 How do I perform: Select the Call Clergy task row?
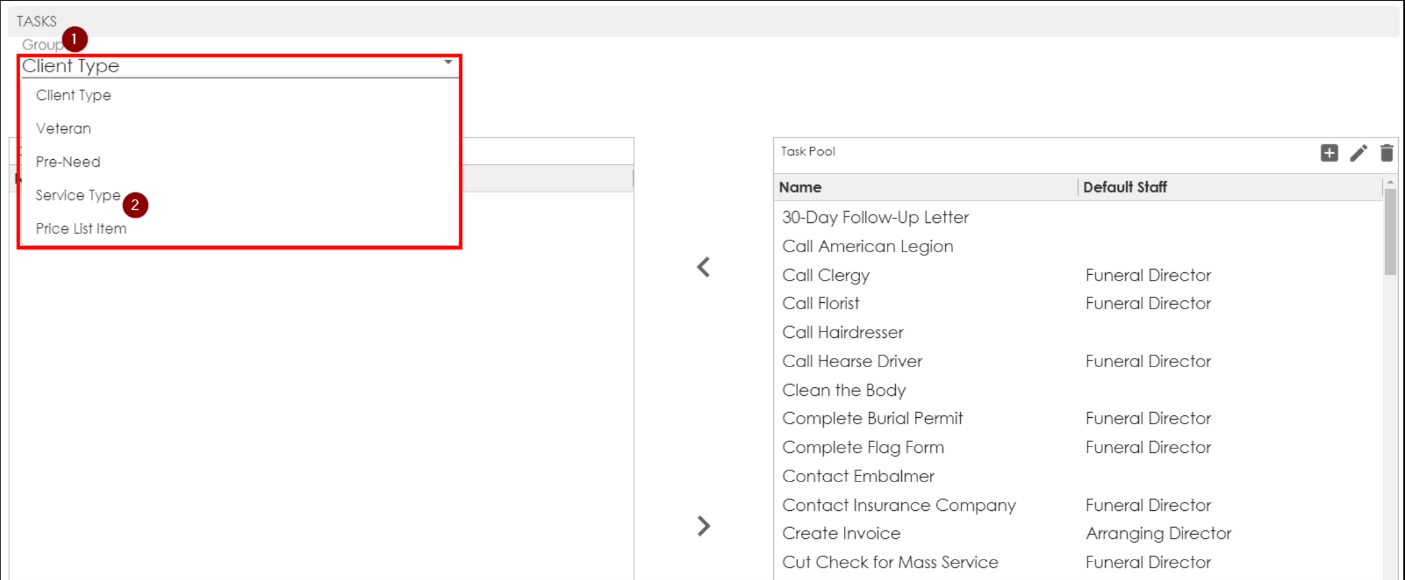826,276
